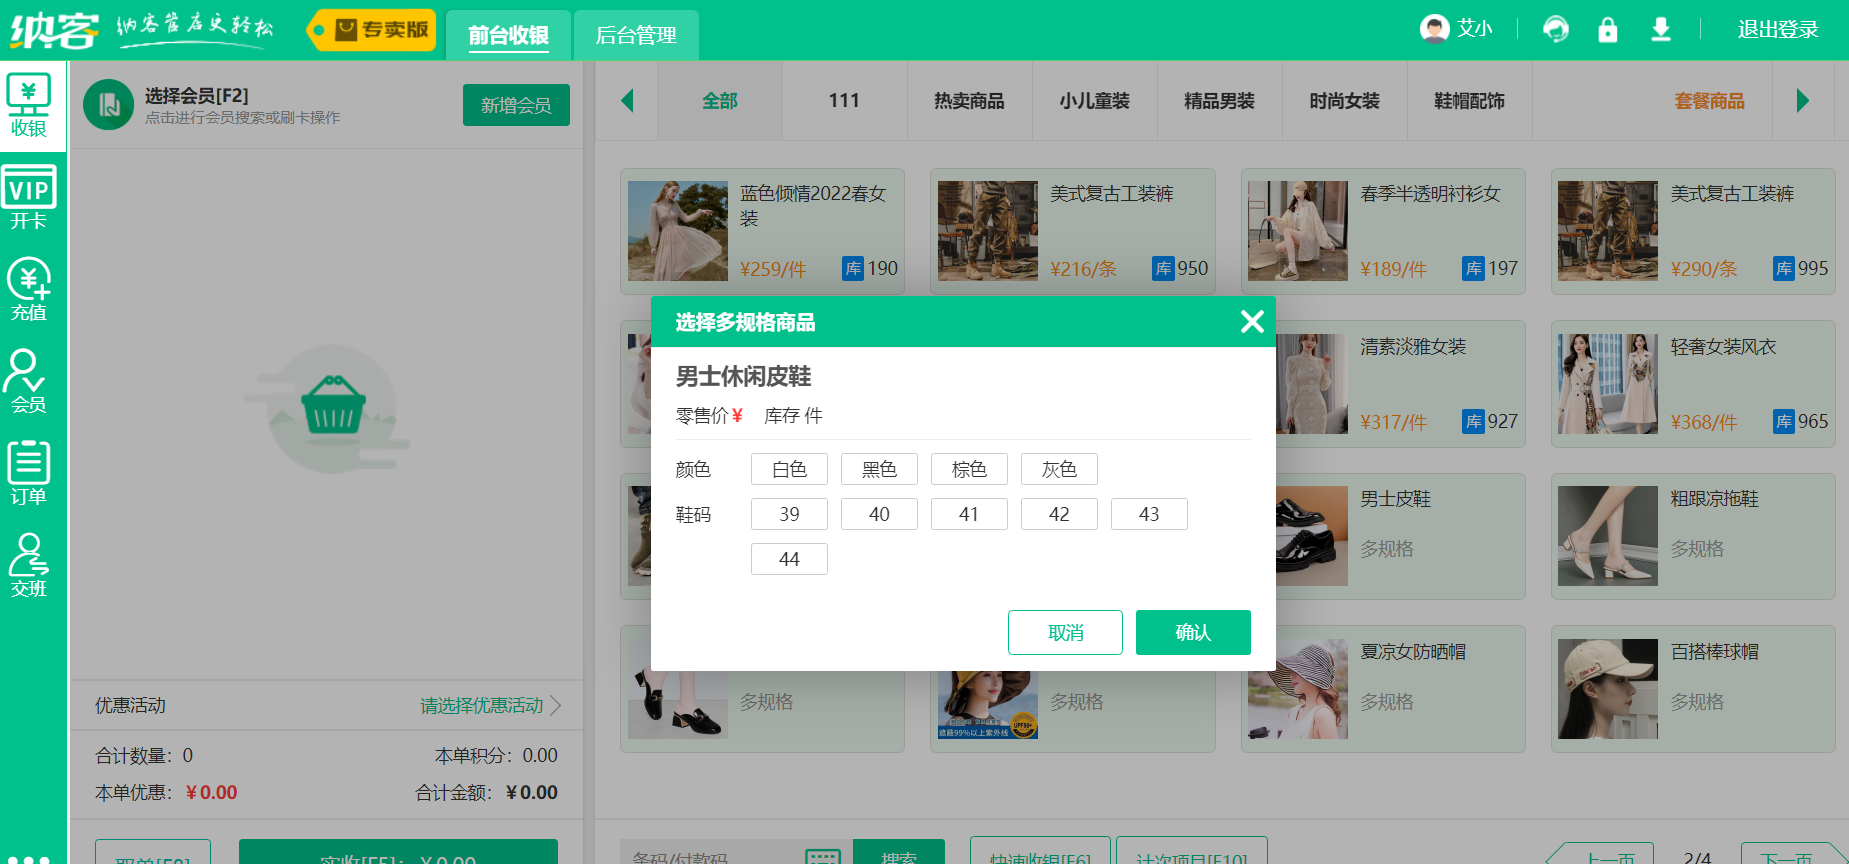Select the 套餐商品 category tab
This screenshot has width=1849, height=864.
(x=1709, y=101)
